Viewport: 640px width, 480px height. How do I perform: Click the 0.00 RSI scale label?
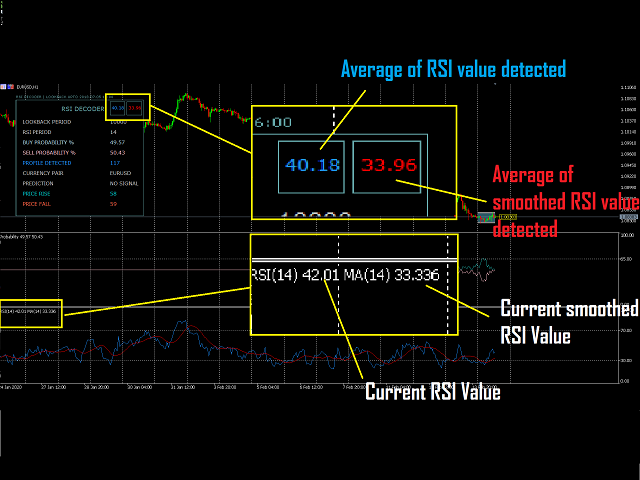(625, 381)
